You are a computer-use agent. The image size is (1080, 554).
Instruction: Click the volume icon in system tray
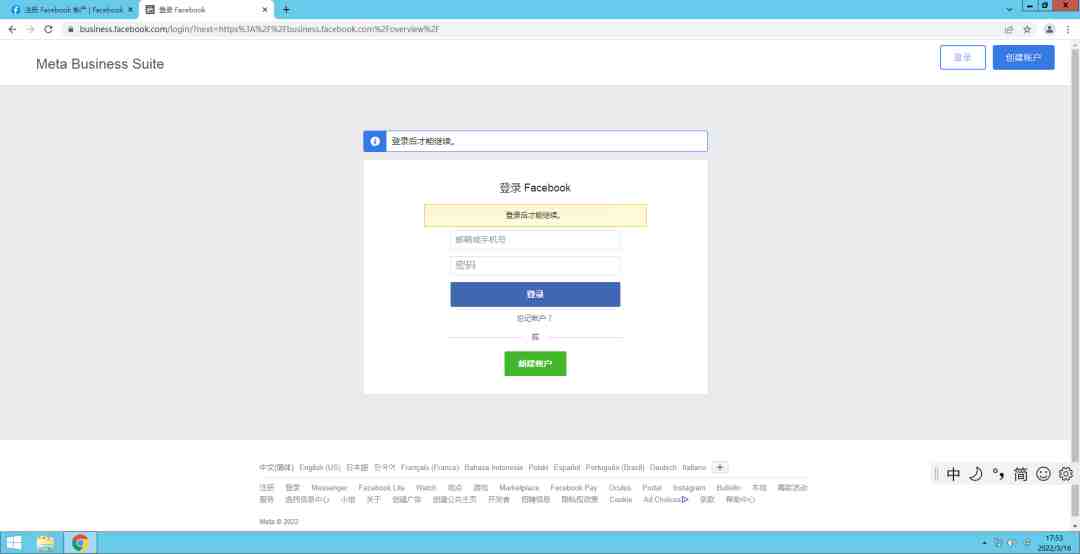[1012, 543]
